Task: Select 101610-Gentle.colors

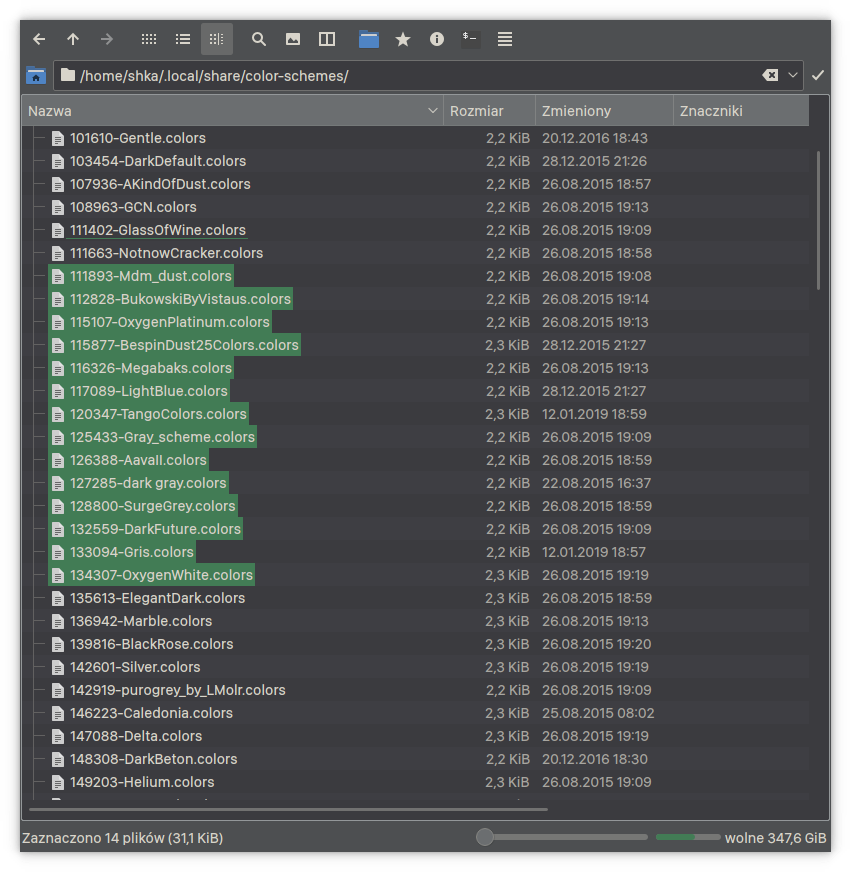Action: [x=137, y=138]
